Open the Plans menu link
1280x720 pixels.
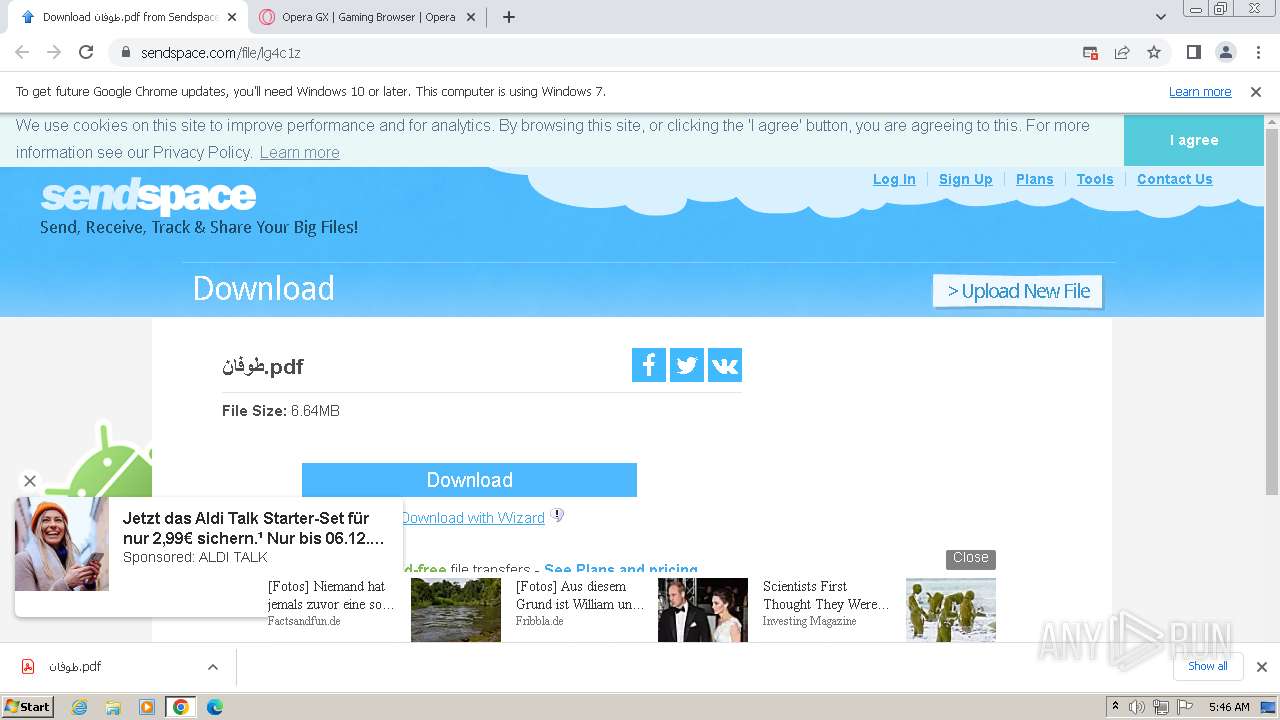coord(1034,179)
